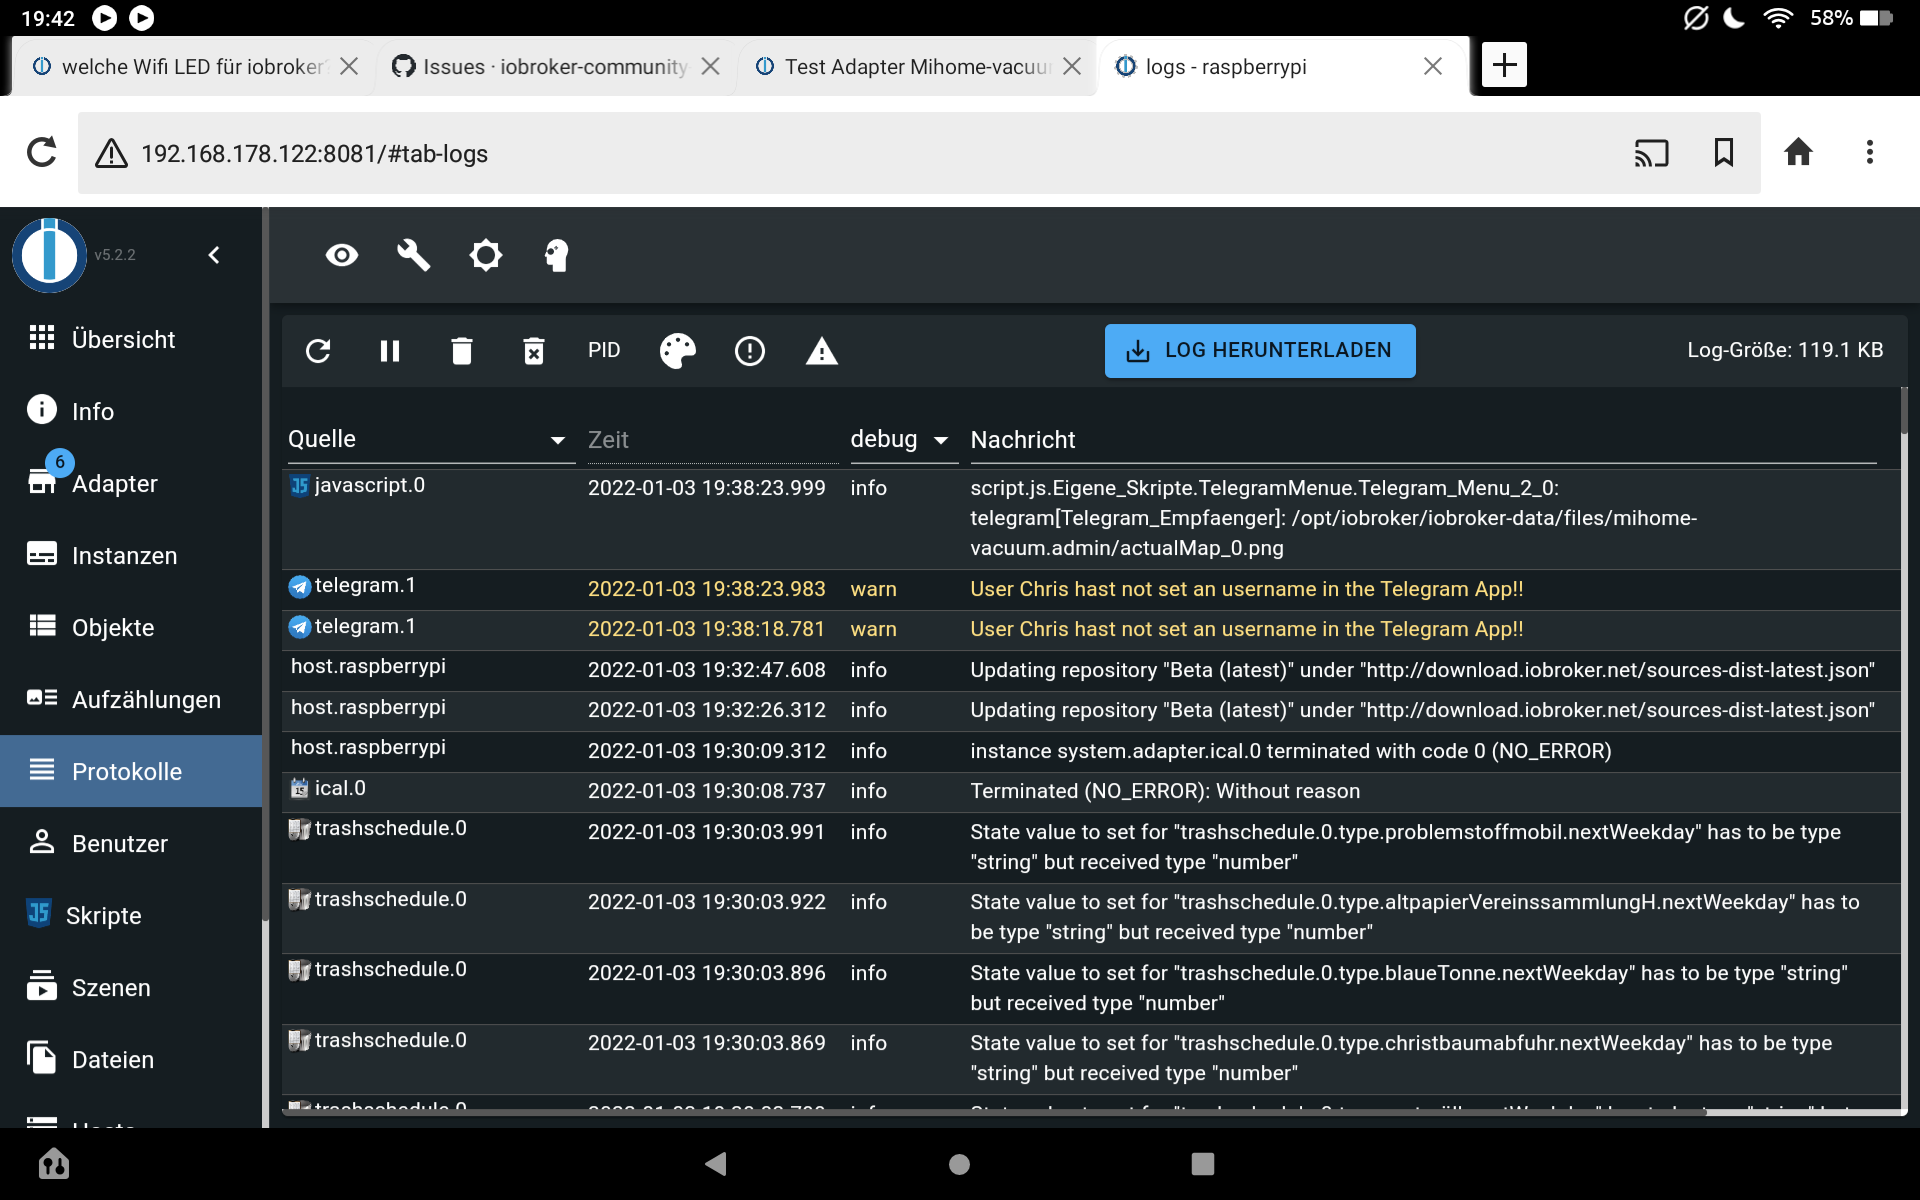Open Szenen in the sidebar
Image resolution: width=1920 pixels, height=1200 pixels.
click(131, 987)
